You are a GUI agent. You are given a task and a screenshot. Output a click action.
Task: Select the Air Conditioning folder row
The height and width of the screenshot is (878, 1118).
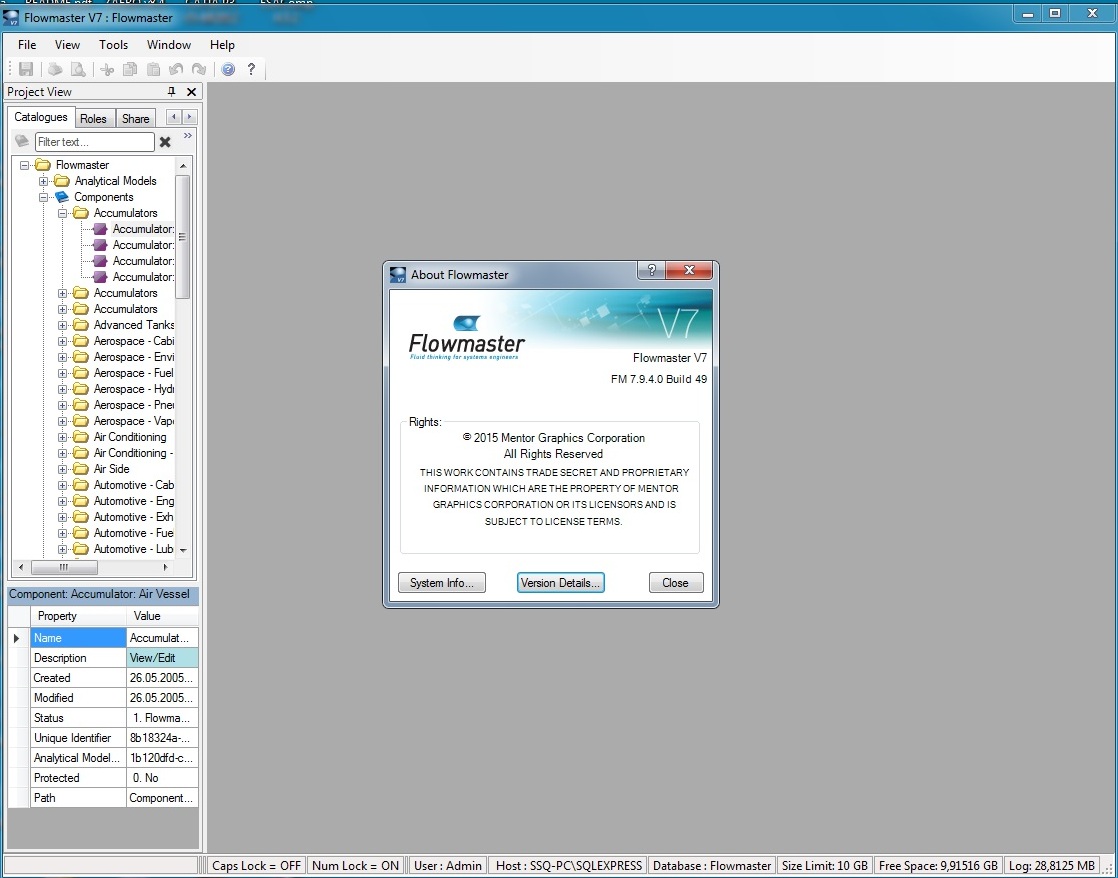point(130,437)
